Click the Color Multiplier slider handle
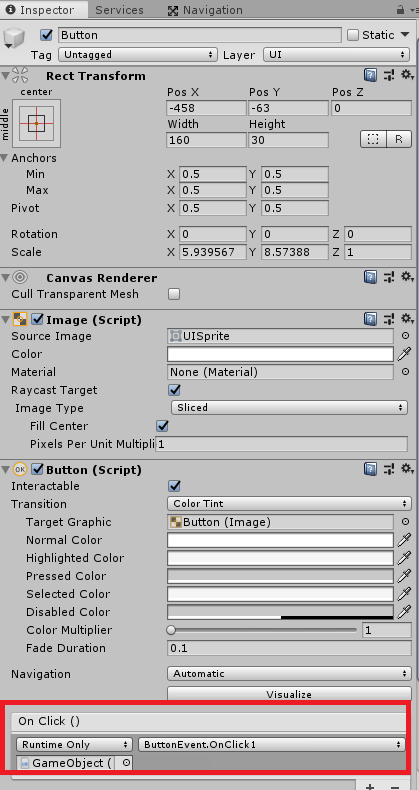The image size is (419, 790). (171, 630)
